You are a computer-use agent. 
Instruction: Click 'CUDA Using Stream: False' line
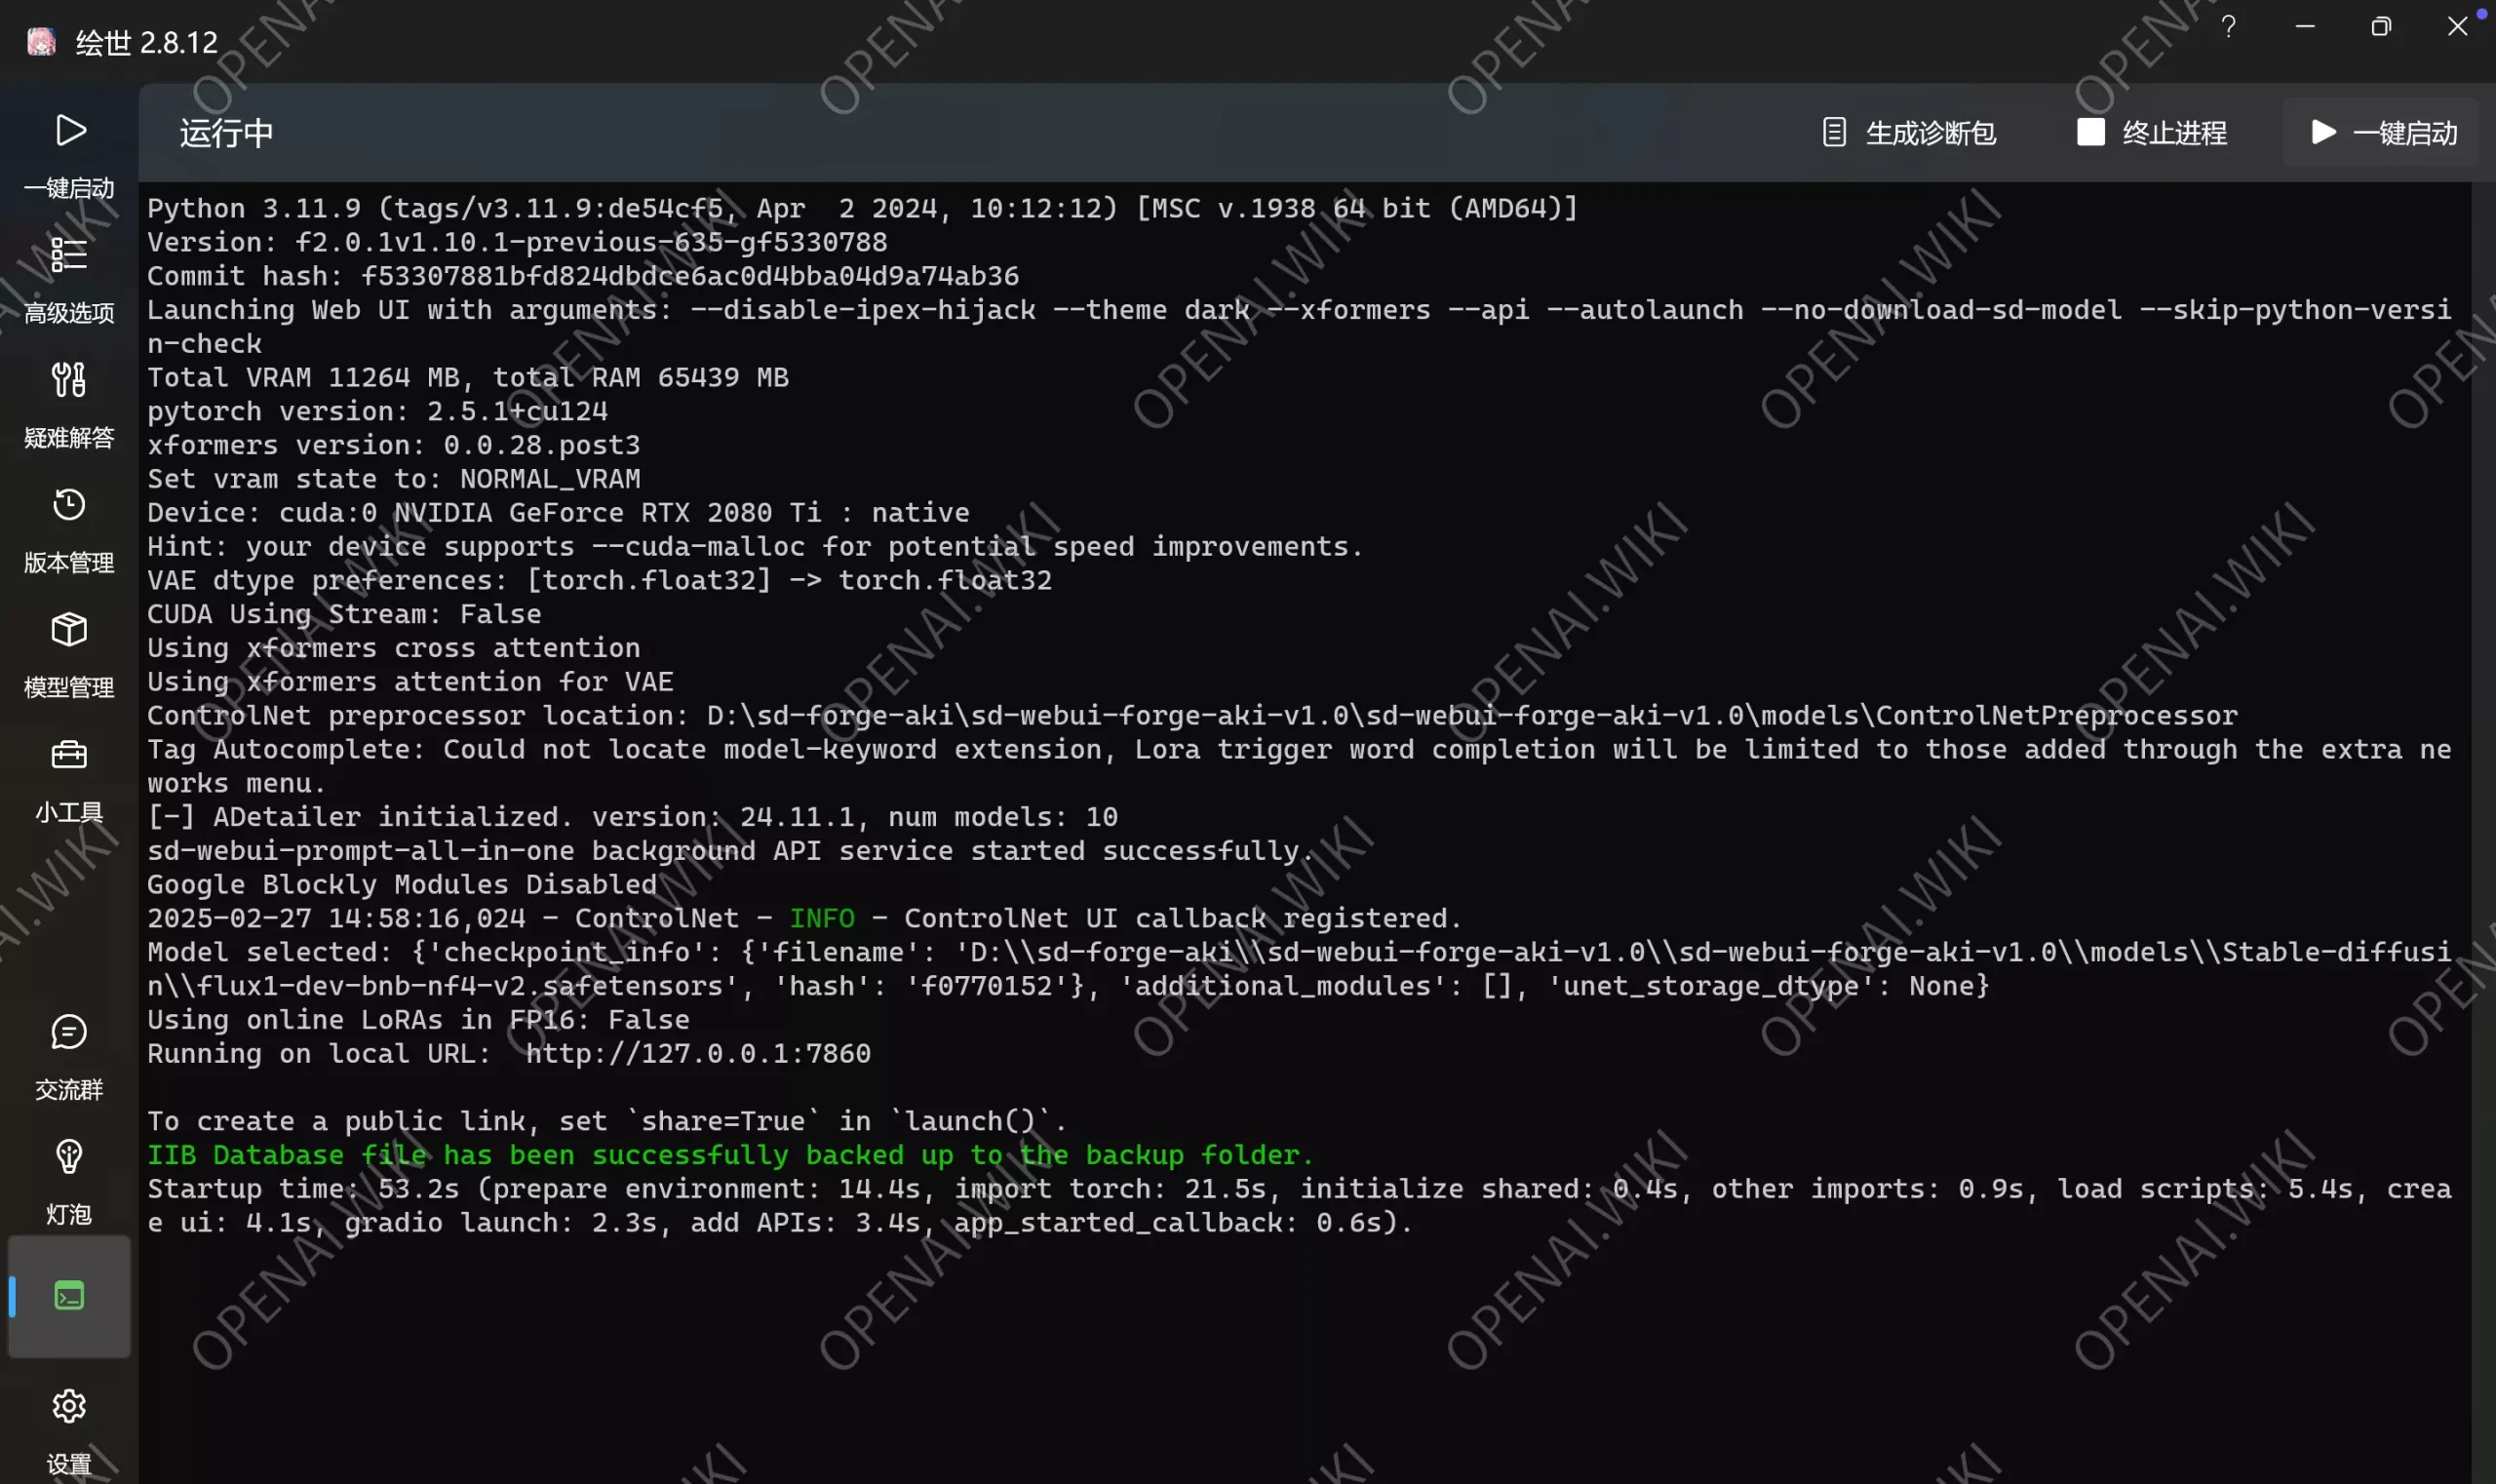pos(344,614)
